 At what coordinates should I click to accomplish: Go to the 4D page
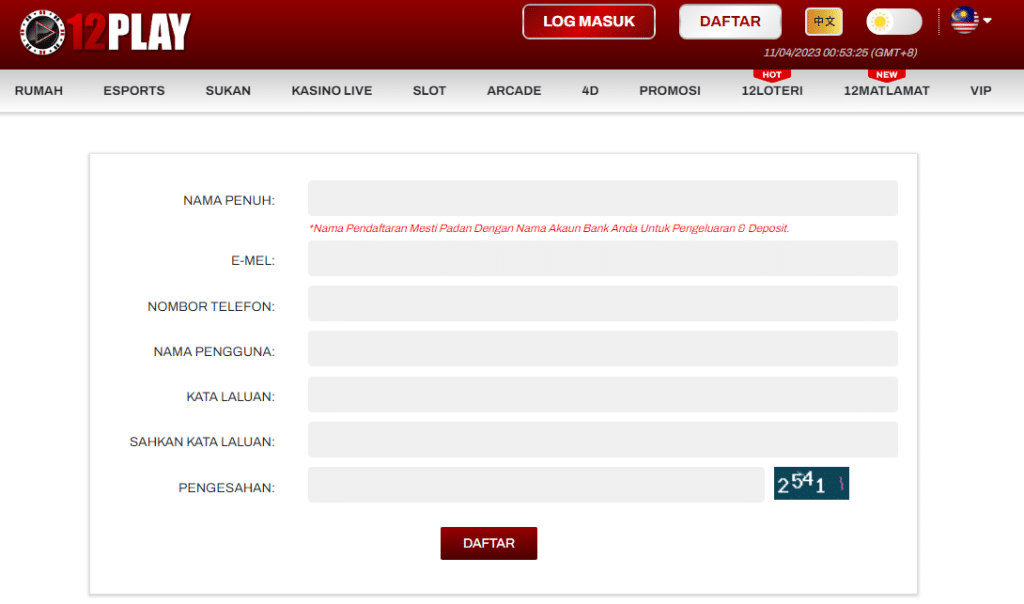[x=590, y=91]
